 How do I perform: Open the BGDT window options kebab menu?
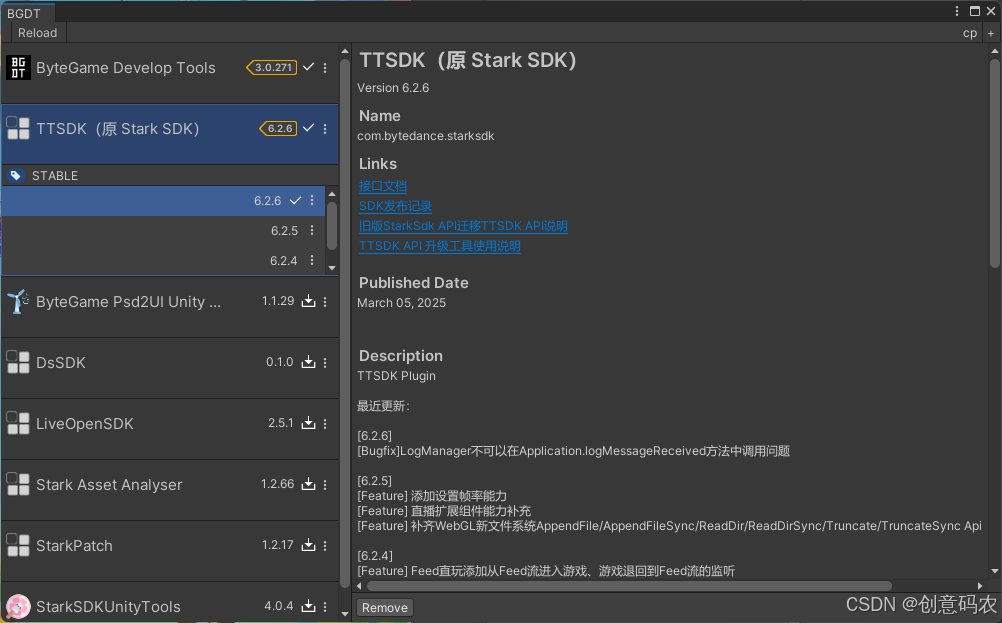(957, 11)
